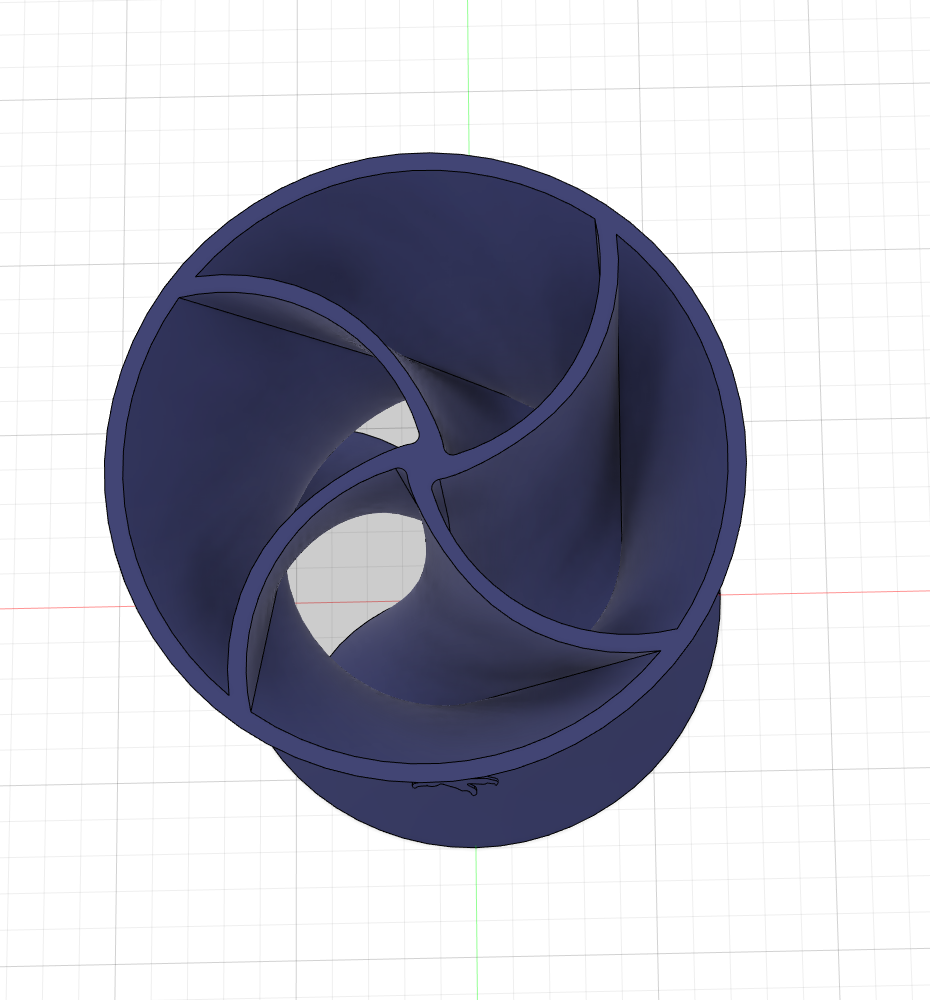Select the inner wall of the top chamber

[420, 230]
